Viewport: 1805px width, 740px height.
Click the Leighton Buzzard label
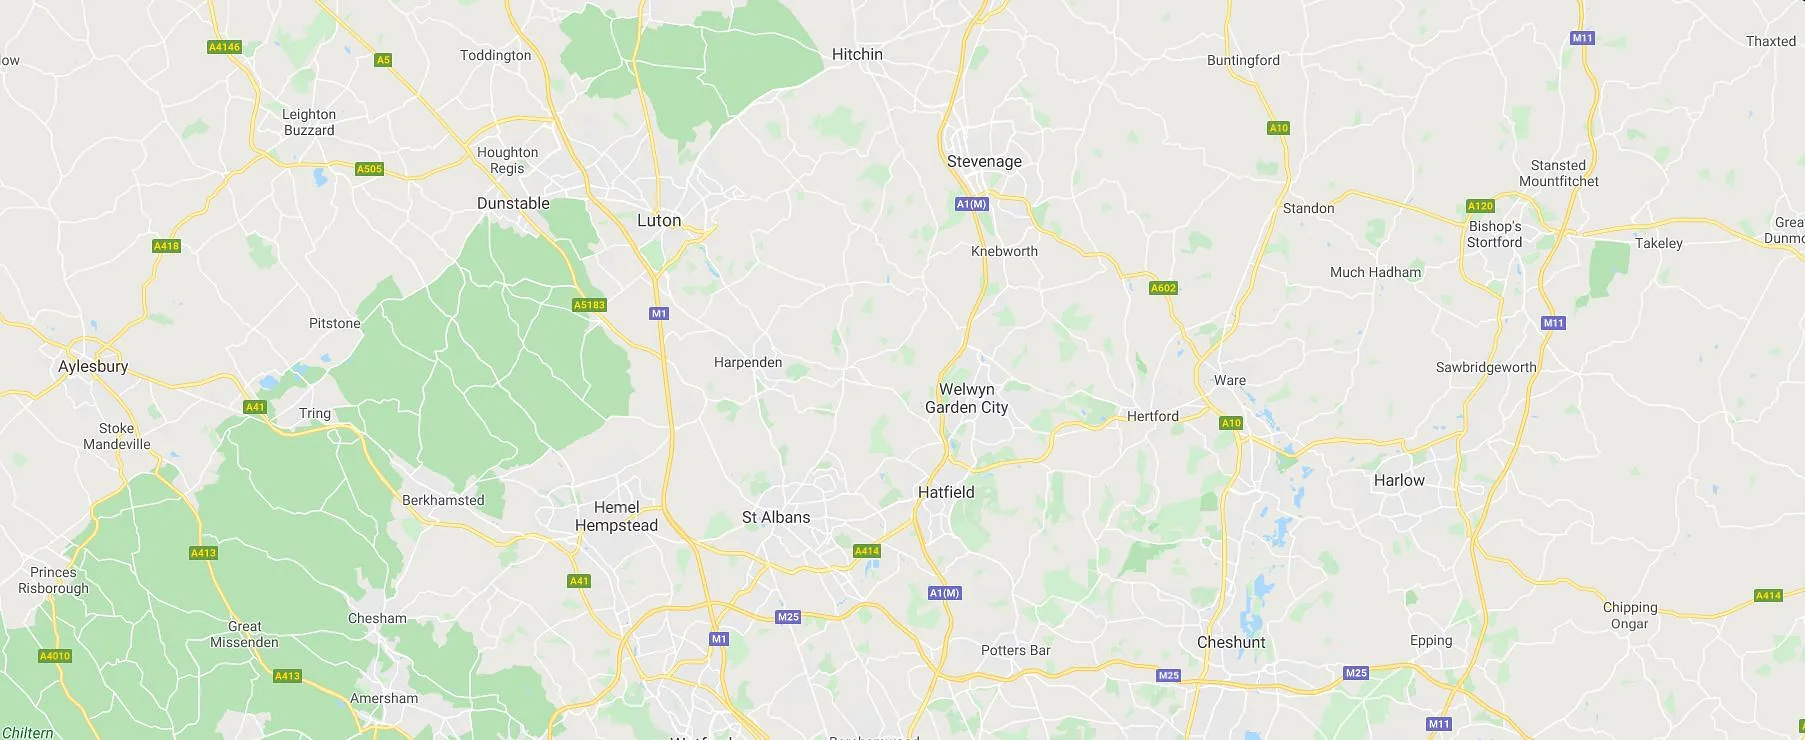point(309,122)
